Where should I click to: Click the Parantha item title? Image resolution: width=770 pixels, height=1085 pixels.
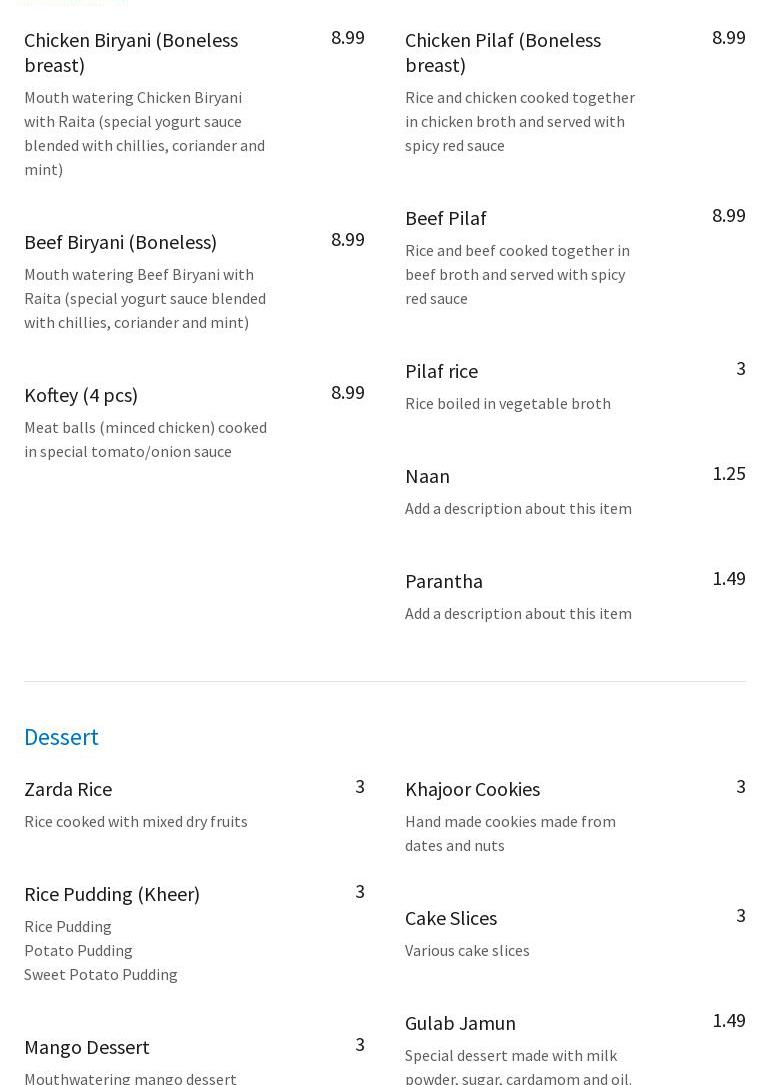pos(444,581)
